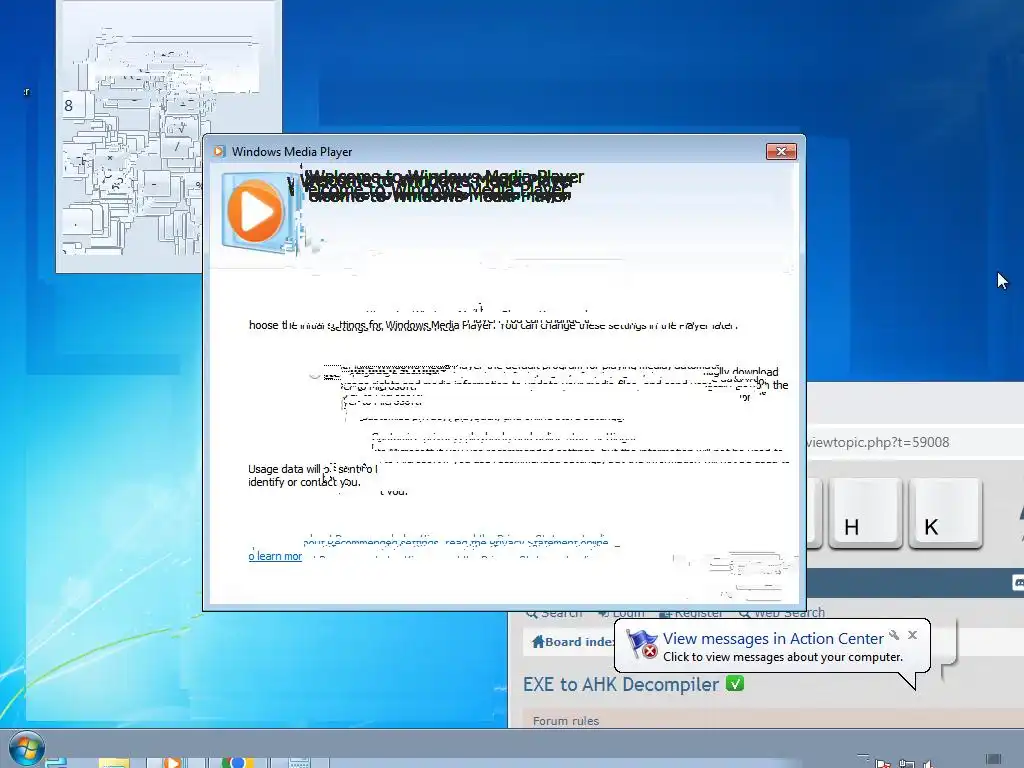The image size is (1024, 768).
Task: Dismiss the Action Center balloon
Action: [912, 635]
